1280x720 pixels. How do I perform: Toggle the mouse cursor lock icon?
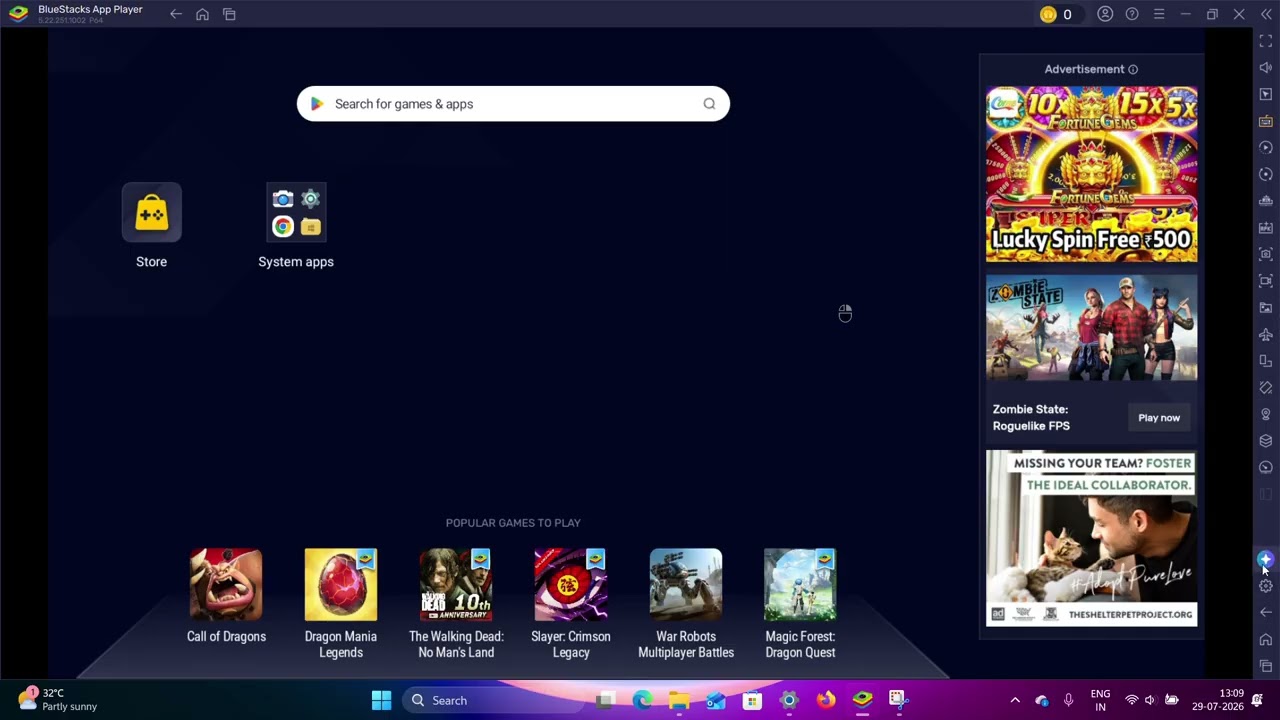(x=1266, y=94)
